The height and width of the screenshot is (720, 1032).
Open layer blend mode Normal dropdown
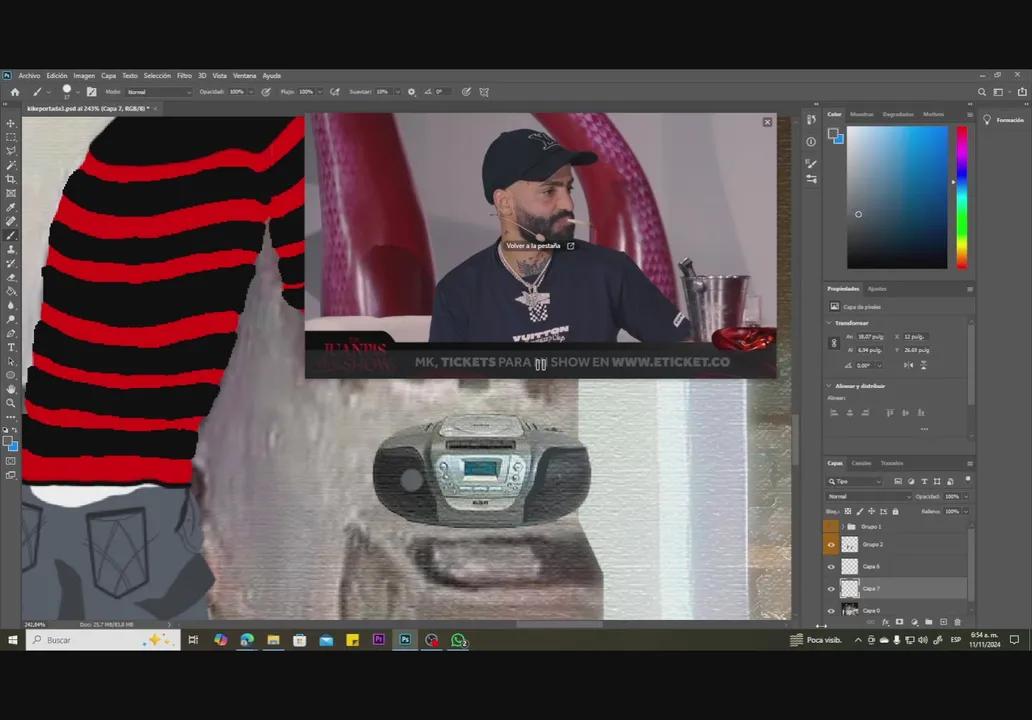pos(869,496)
